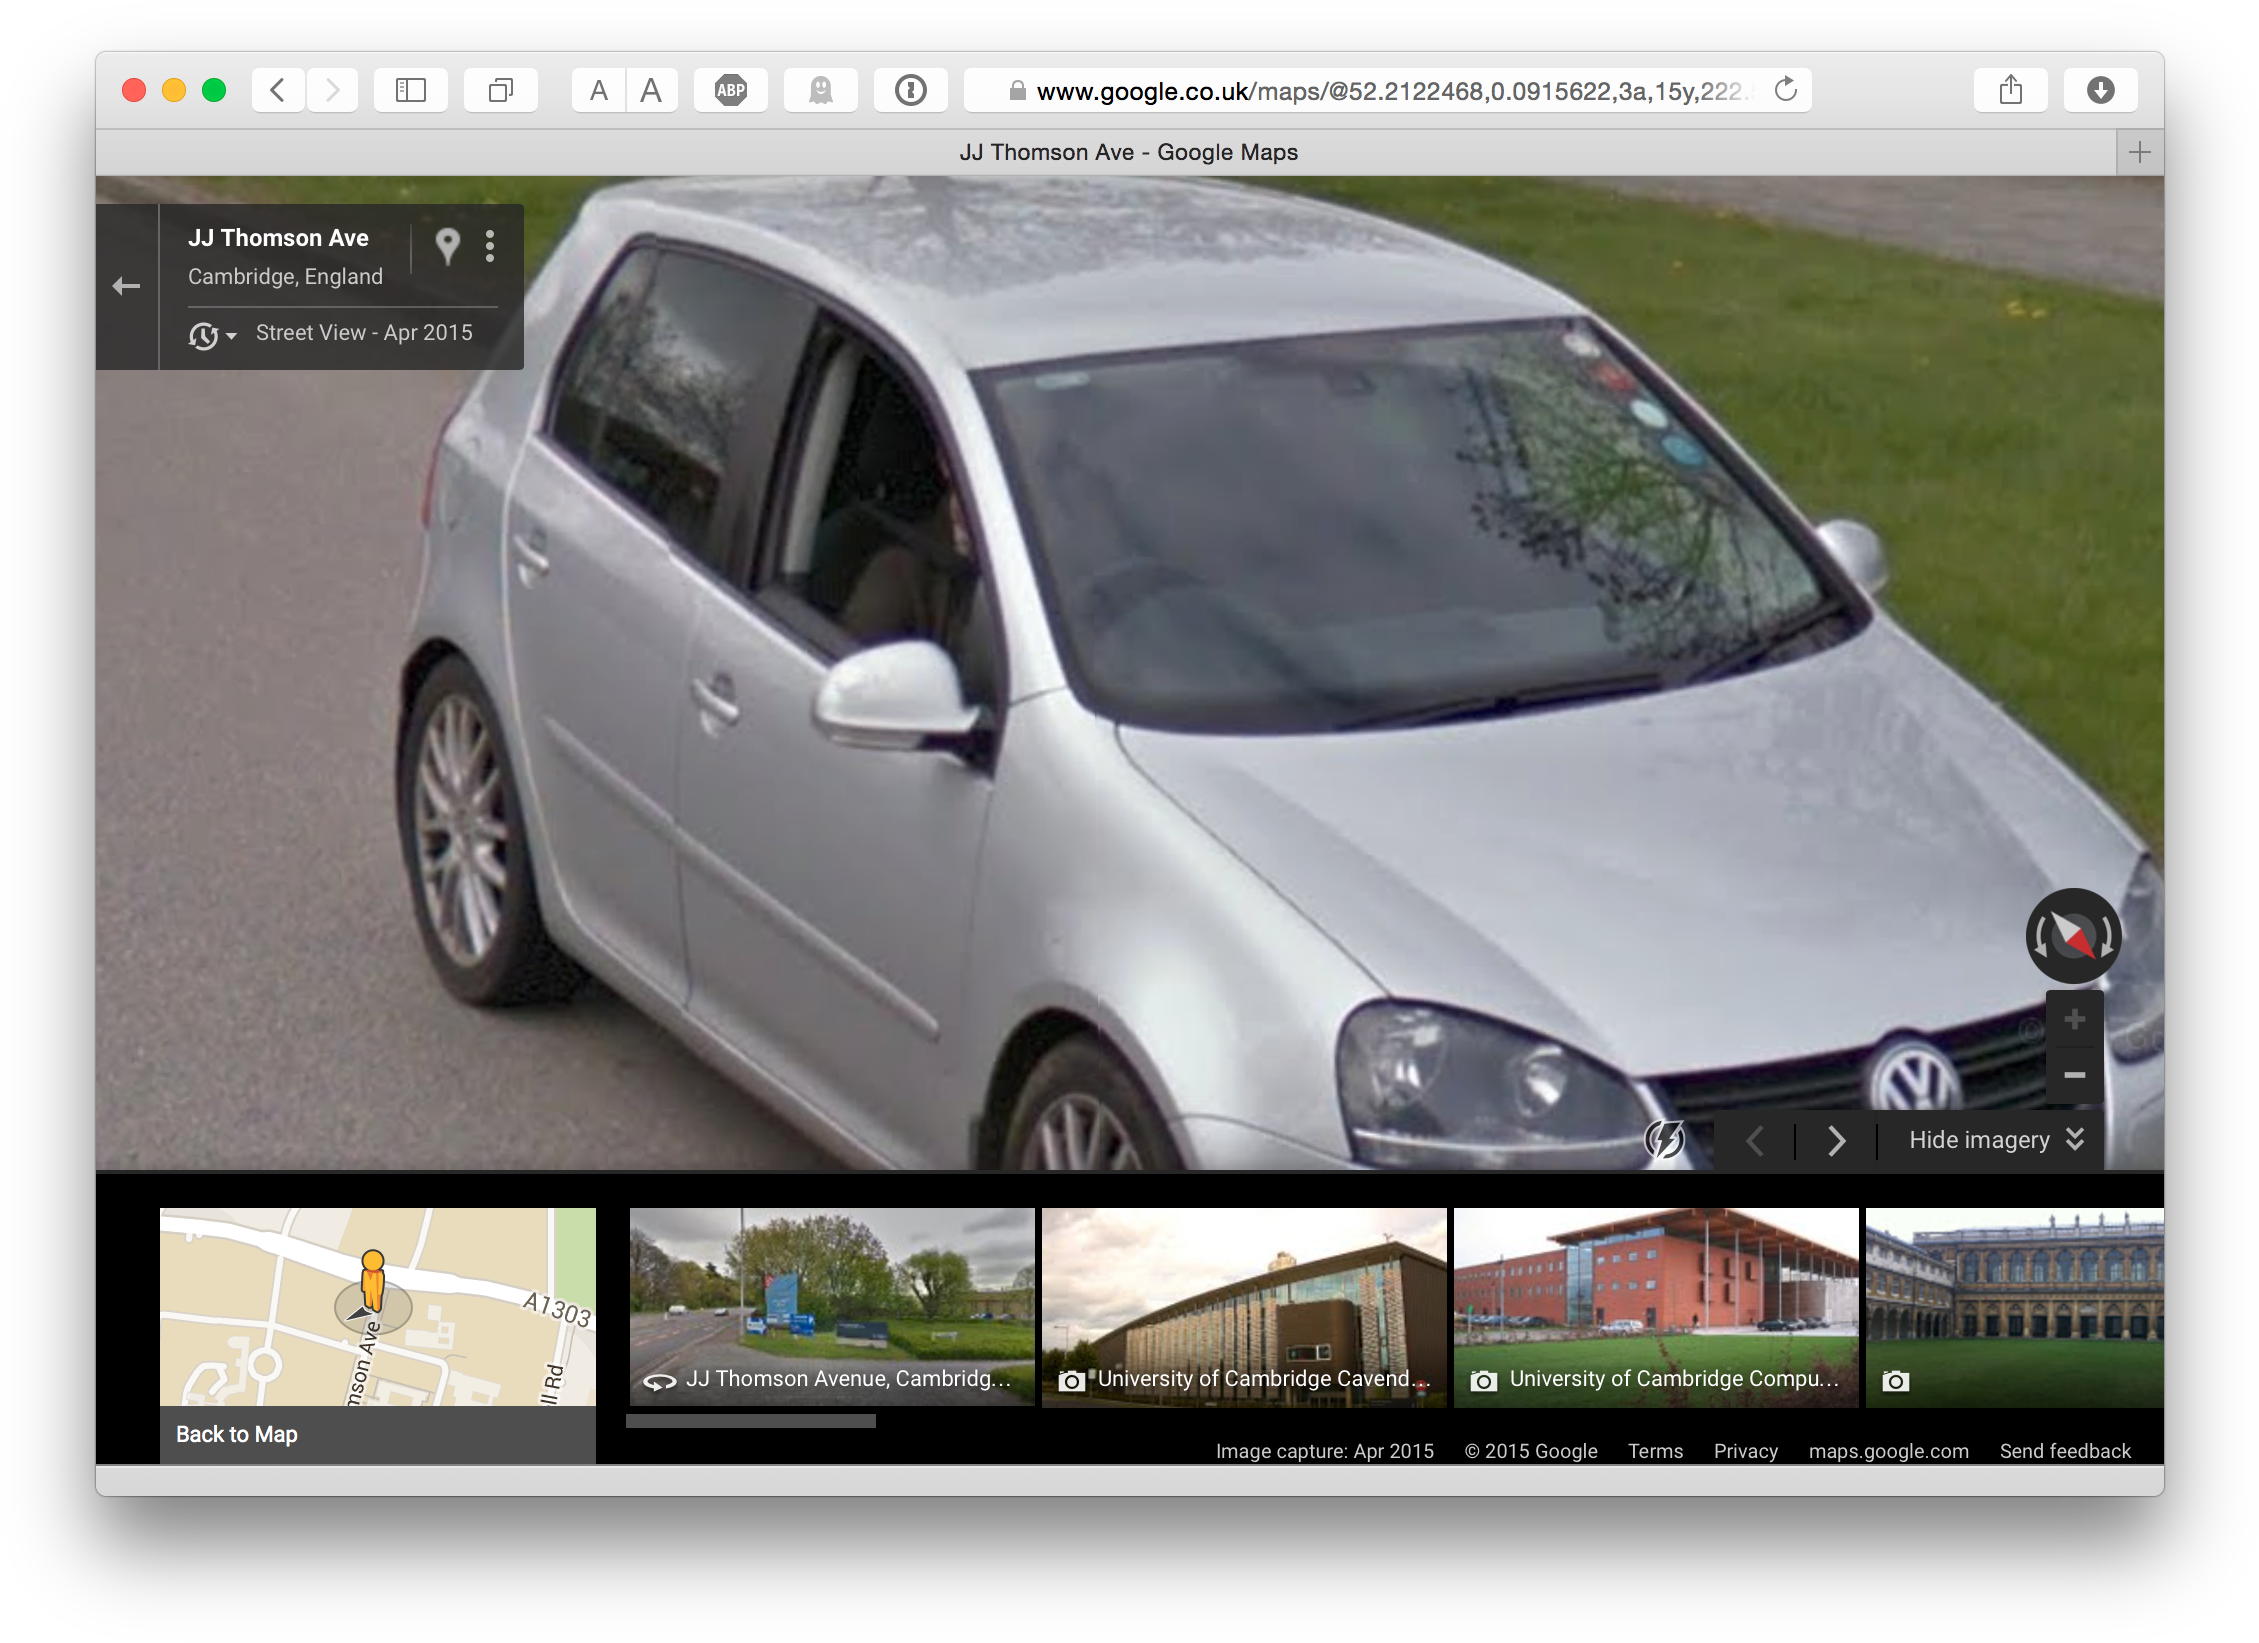Click the back arrow on the info panel
The width and height of the screenshot is (2259, 1643).
pos(124,287)
